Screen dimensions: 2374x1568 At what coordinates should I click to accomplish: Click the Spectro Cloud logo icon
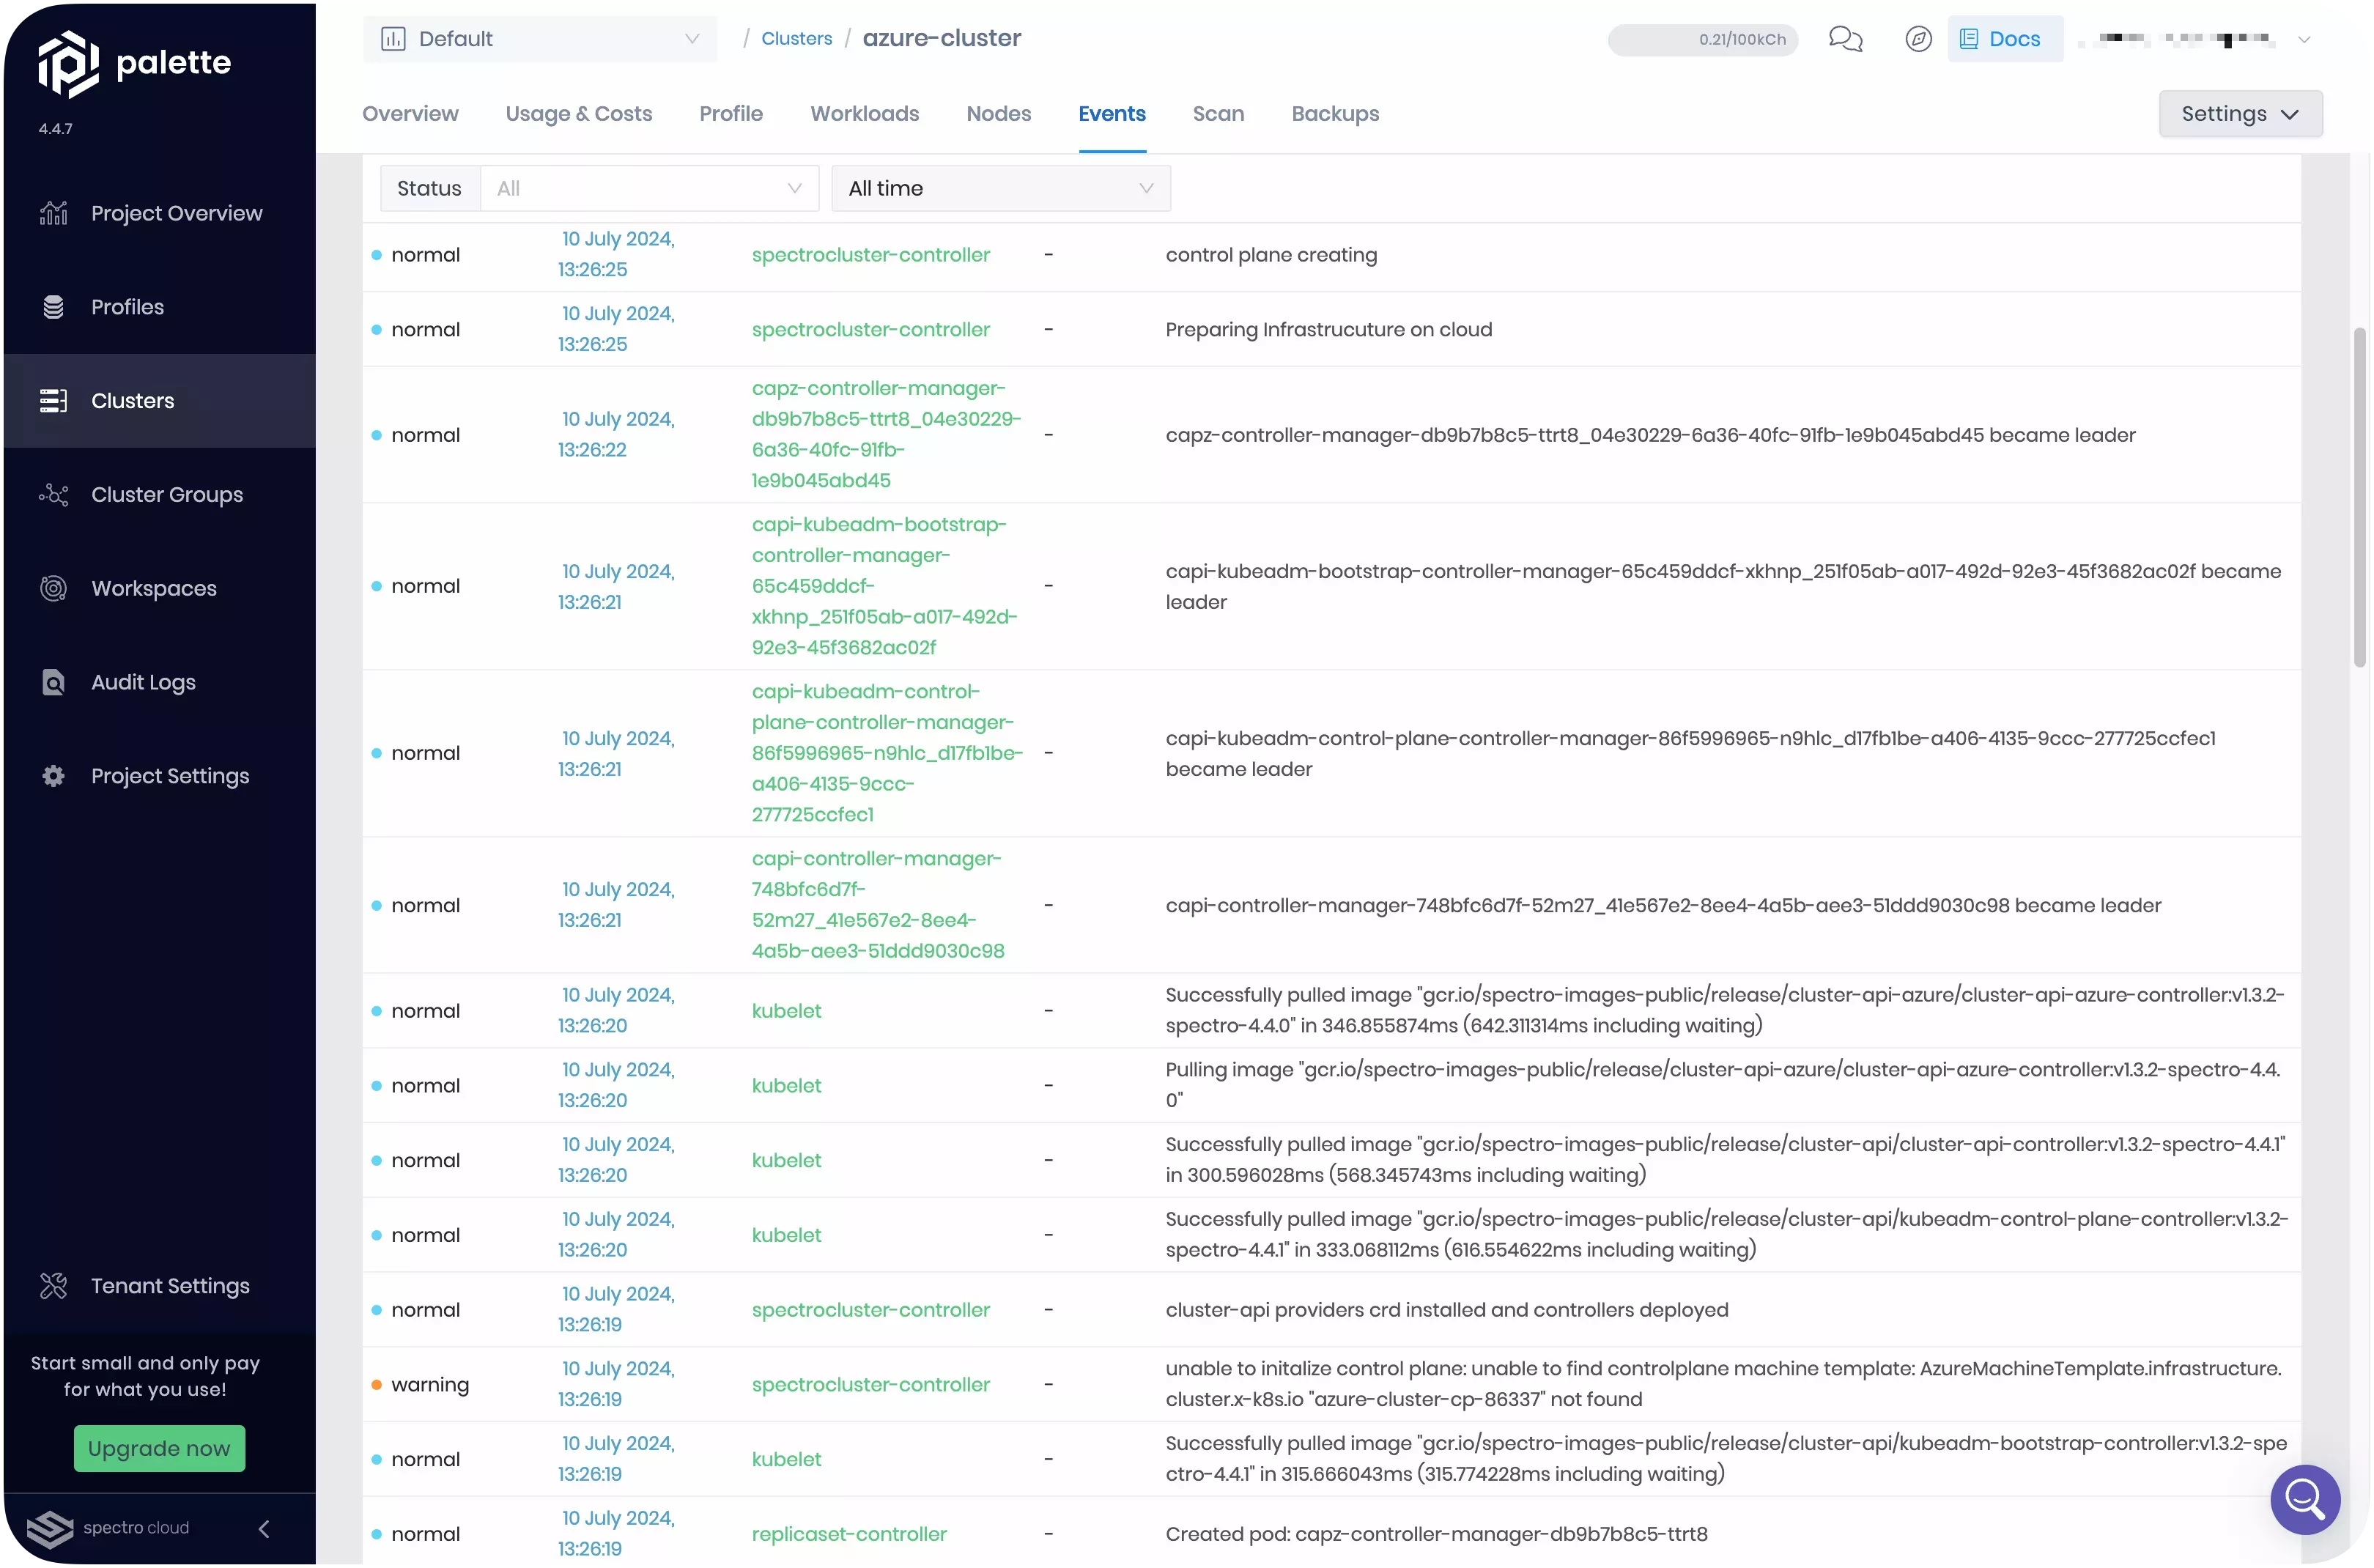pyautogui.click(x=50, y=1529)
